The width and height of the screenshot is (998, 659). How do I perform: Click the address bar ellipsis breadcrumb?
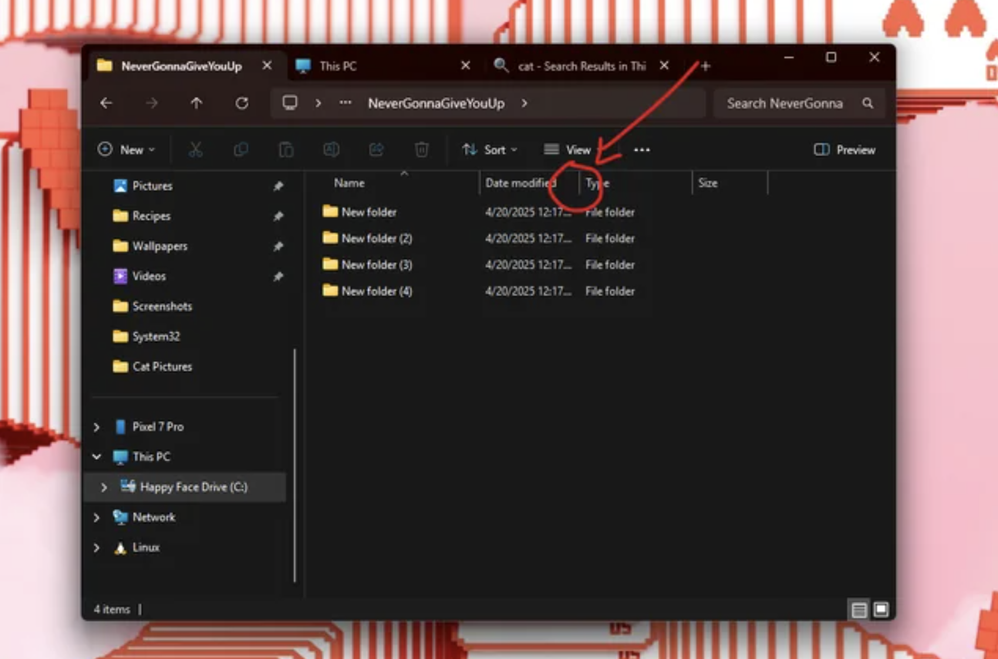[345, 103]
